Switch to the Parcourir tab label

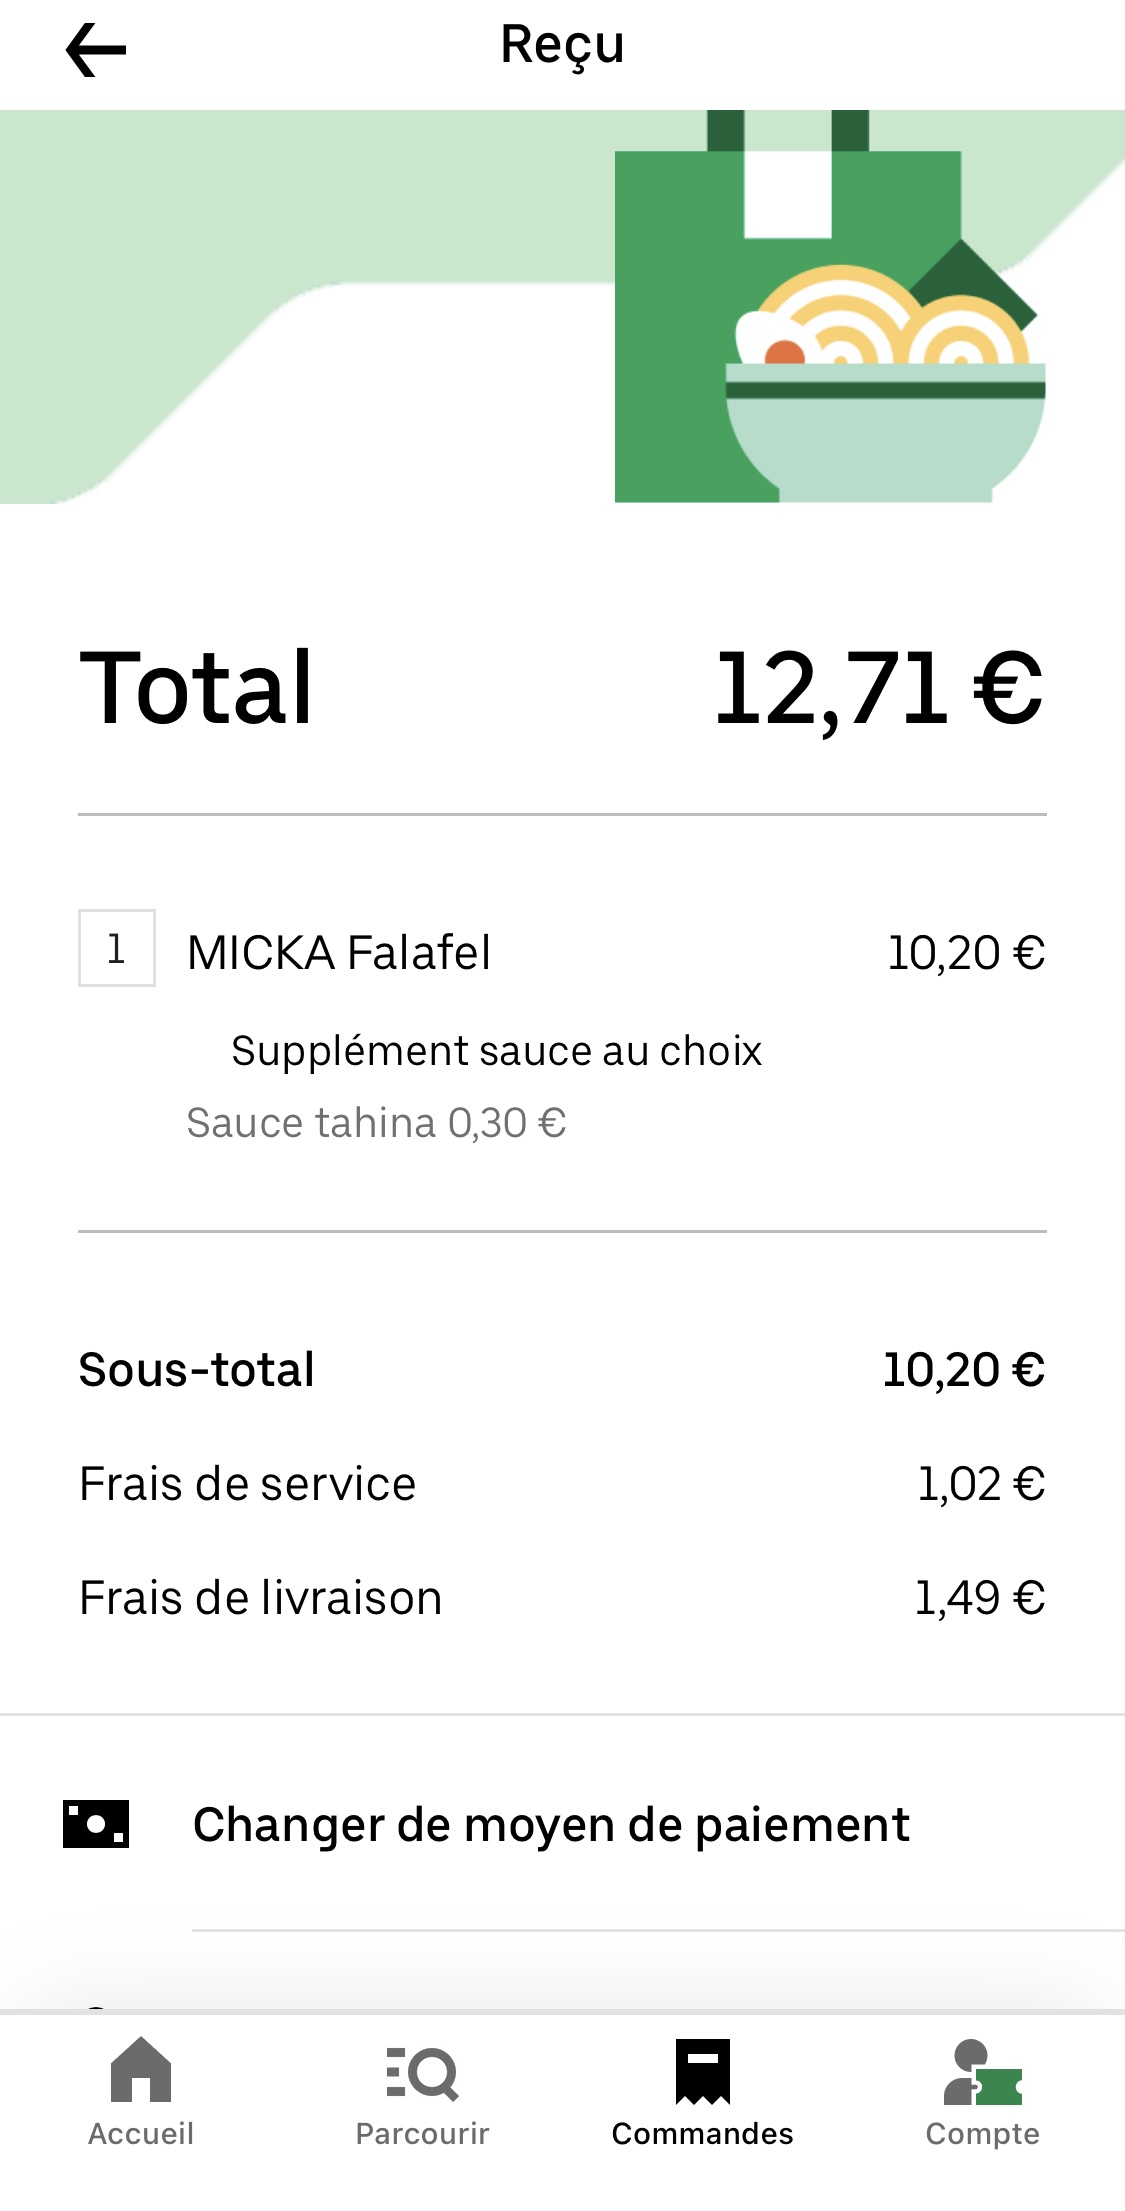point(422,2134)
